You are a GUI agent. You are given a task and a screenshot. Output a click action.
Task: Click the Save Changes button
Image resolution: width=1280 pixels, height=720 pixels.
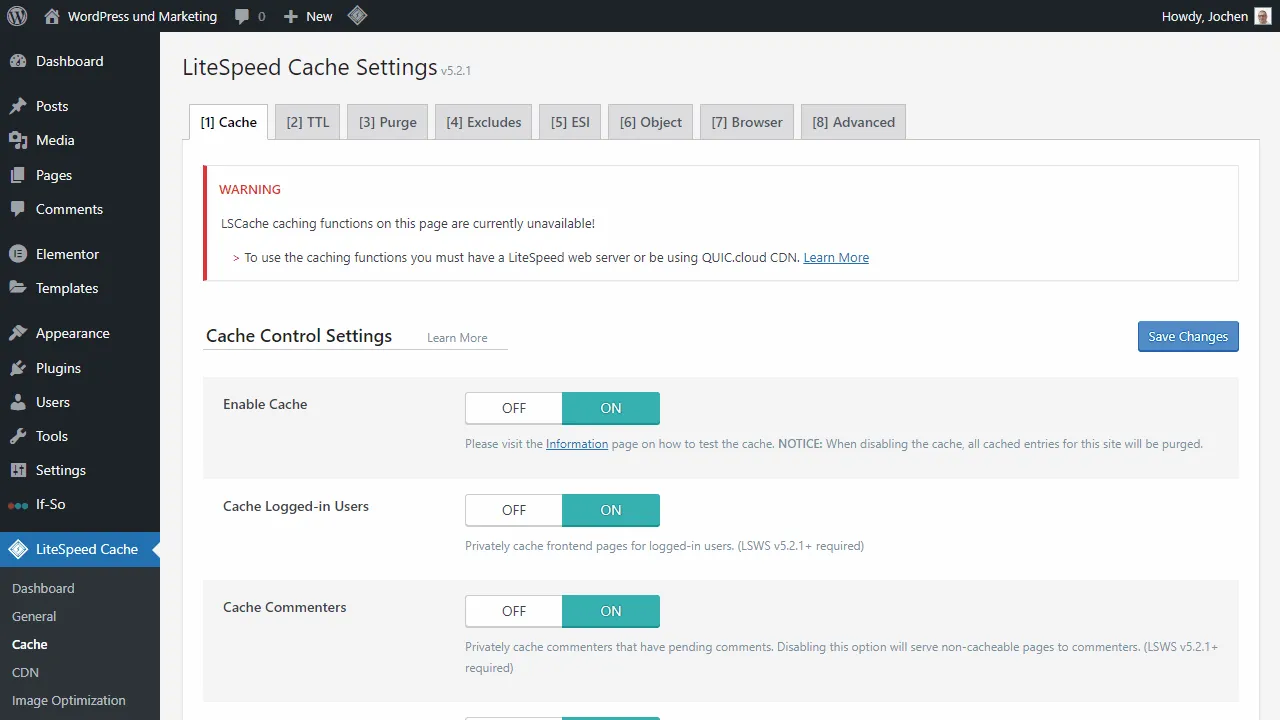1188,336
